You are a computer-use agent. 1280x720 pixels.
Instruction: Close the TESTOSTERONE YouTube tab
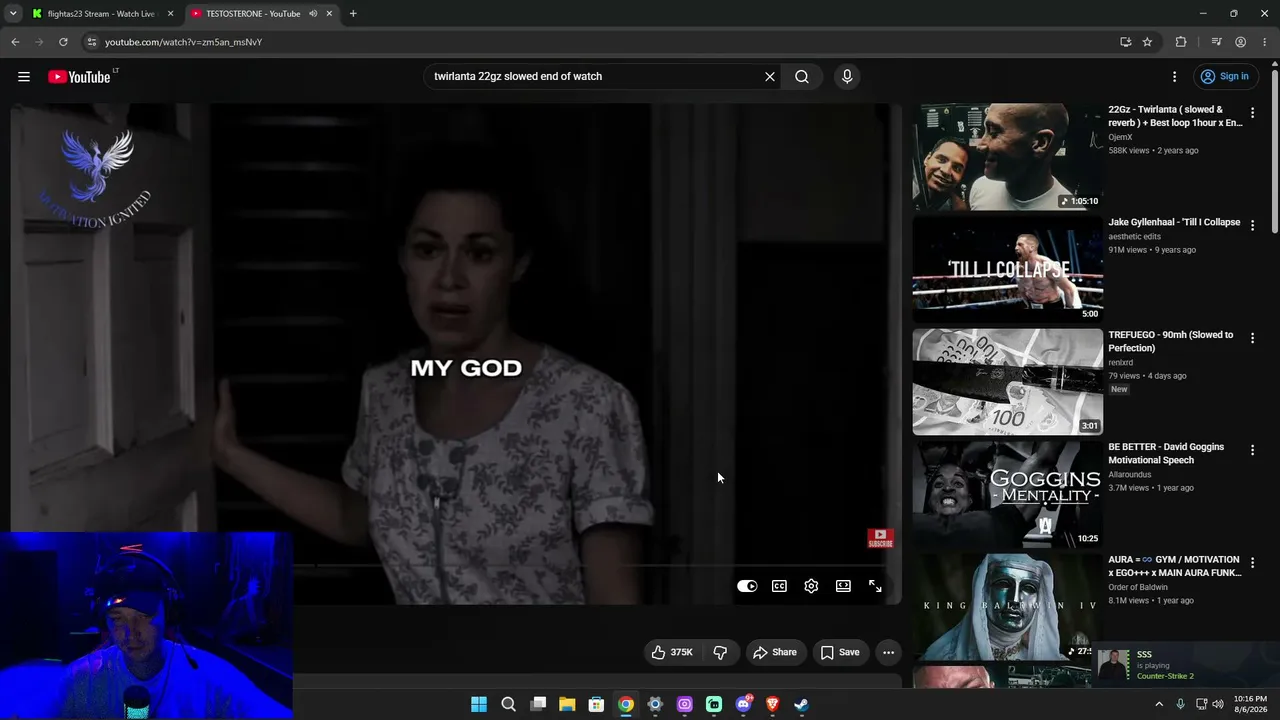pos(329,14)
